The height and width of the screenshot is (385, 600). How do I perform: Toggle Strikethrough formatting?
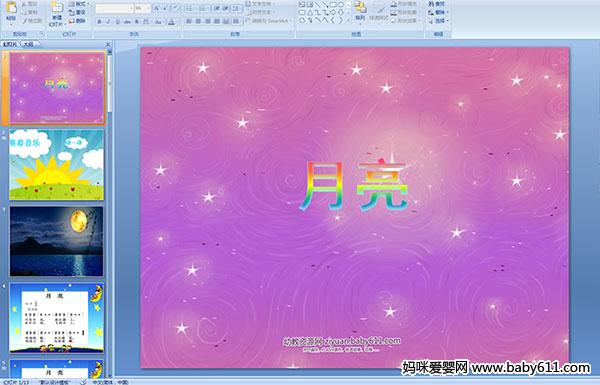(x=127, y=22)
